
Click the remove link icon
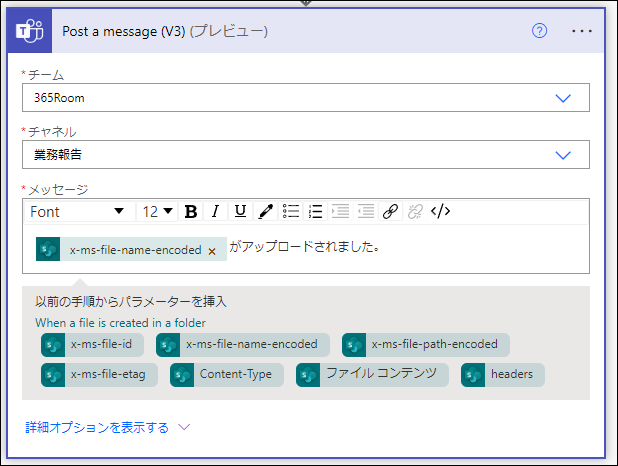coord(415,211)
